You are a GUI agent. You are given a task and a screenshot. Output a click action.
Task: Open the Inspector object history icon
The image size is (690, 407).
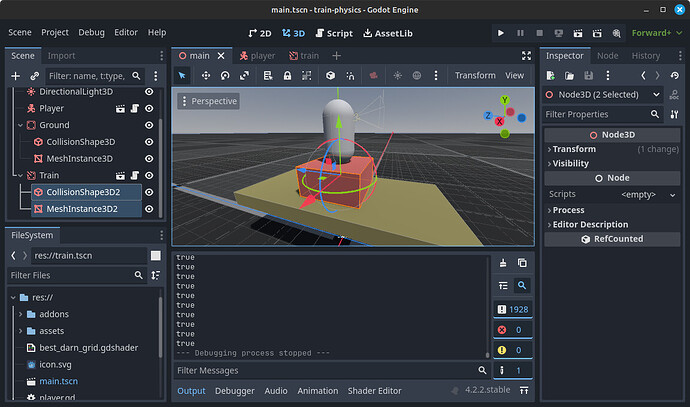pos(675,76)
